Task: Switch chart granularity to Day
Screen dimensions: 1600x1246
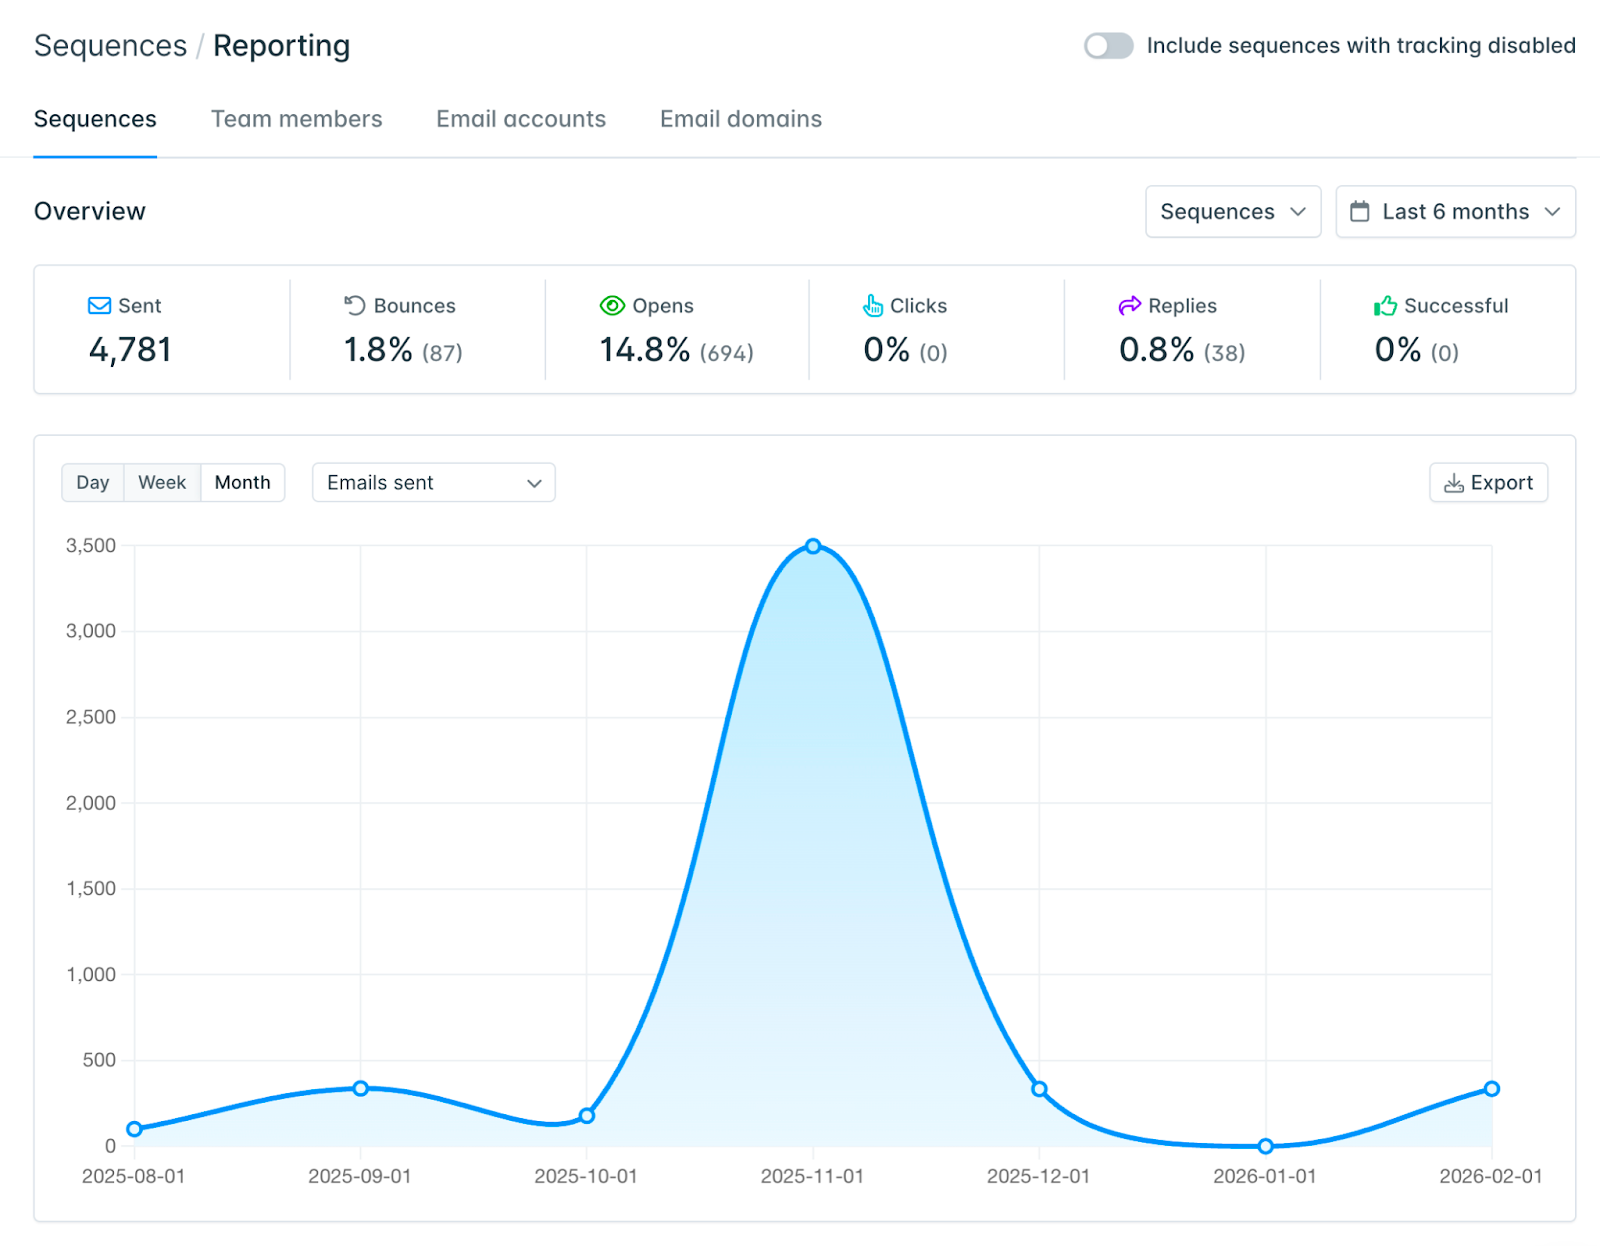Action: coord(93,483)
